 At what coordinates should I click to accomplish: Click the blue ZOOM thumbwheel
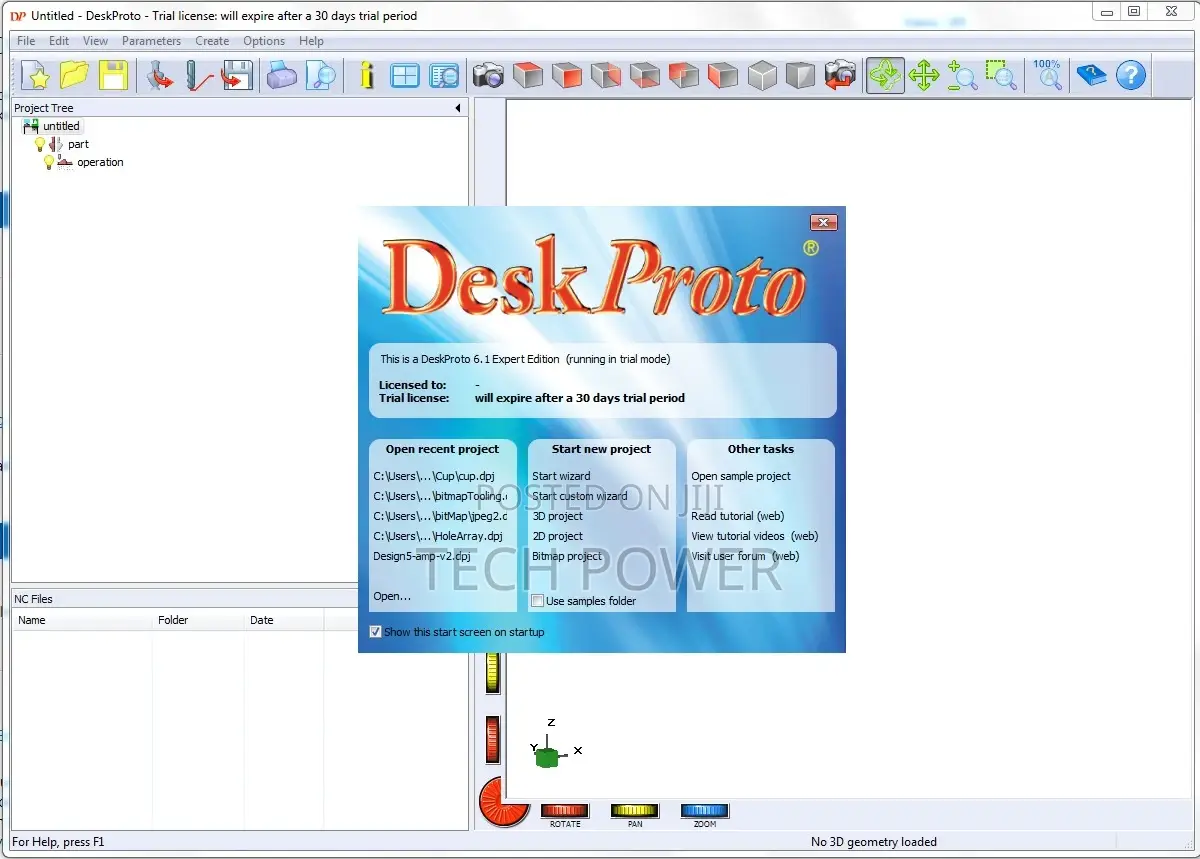pyautogui.click(x=705, y=811)
